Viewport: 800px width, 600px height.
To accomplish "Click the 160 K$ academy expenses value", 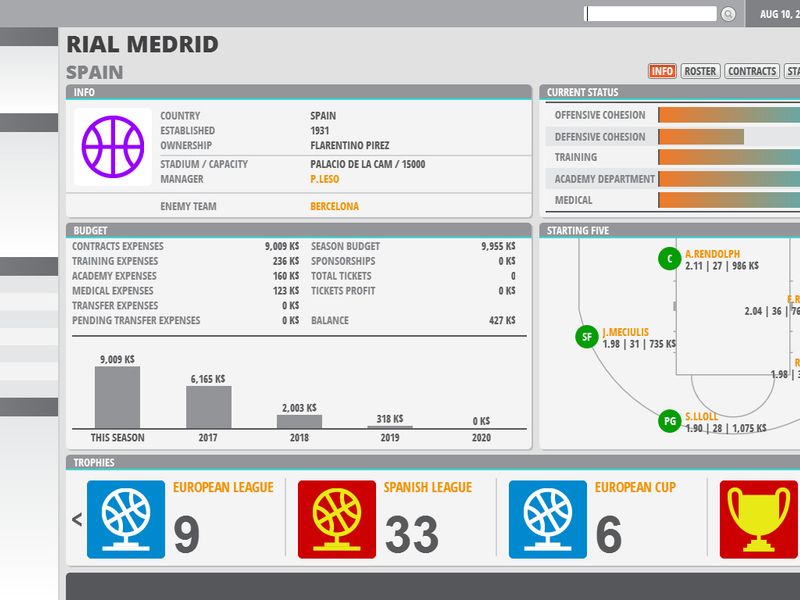I will click(286, 276).
